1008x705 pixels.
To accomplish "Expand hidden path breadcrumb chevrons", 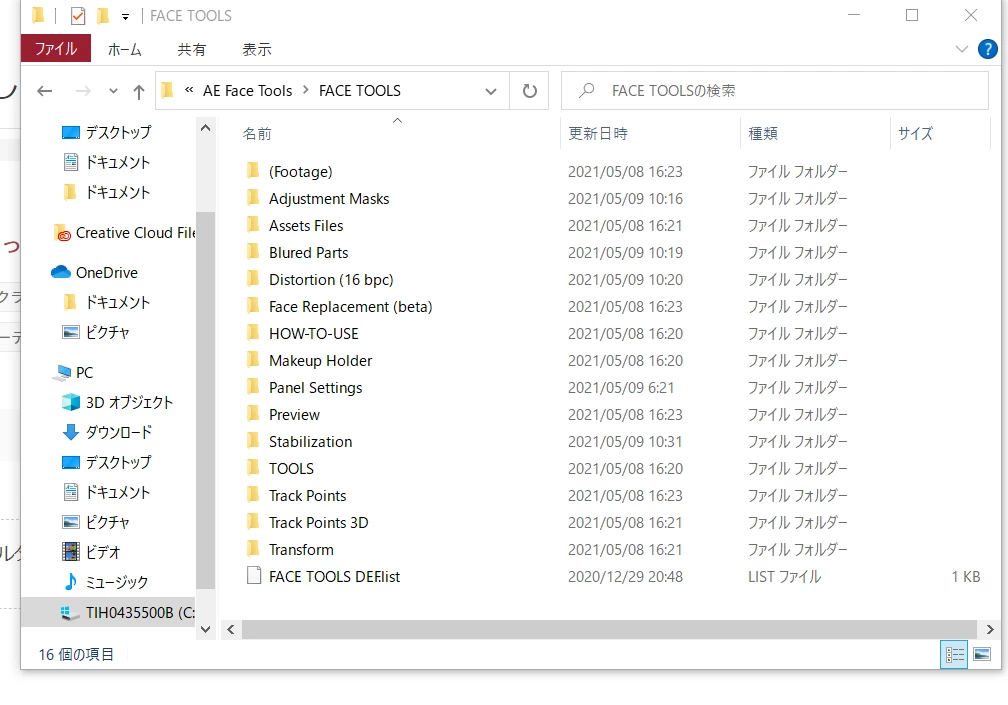I will point(189,90).
